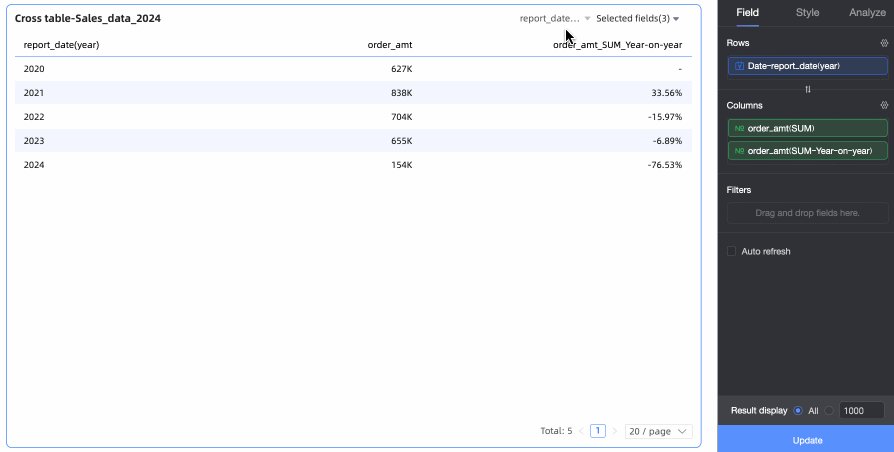Click the -6.89% value cell

pyautogui.click(x=667, y=141)
